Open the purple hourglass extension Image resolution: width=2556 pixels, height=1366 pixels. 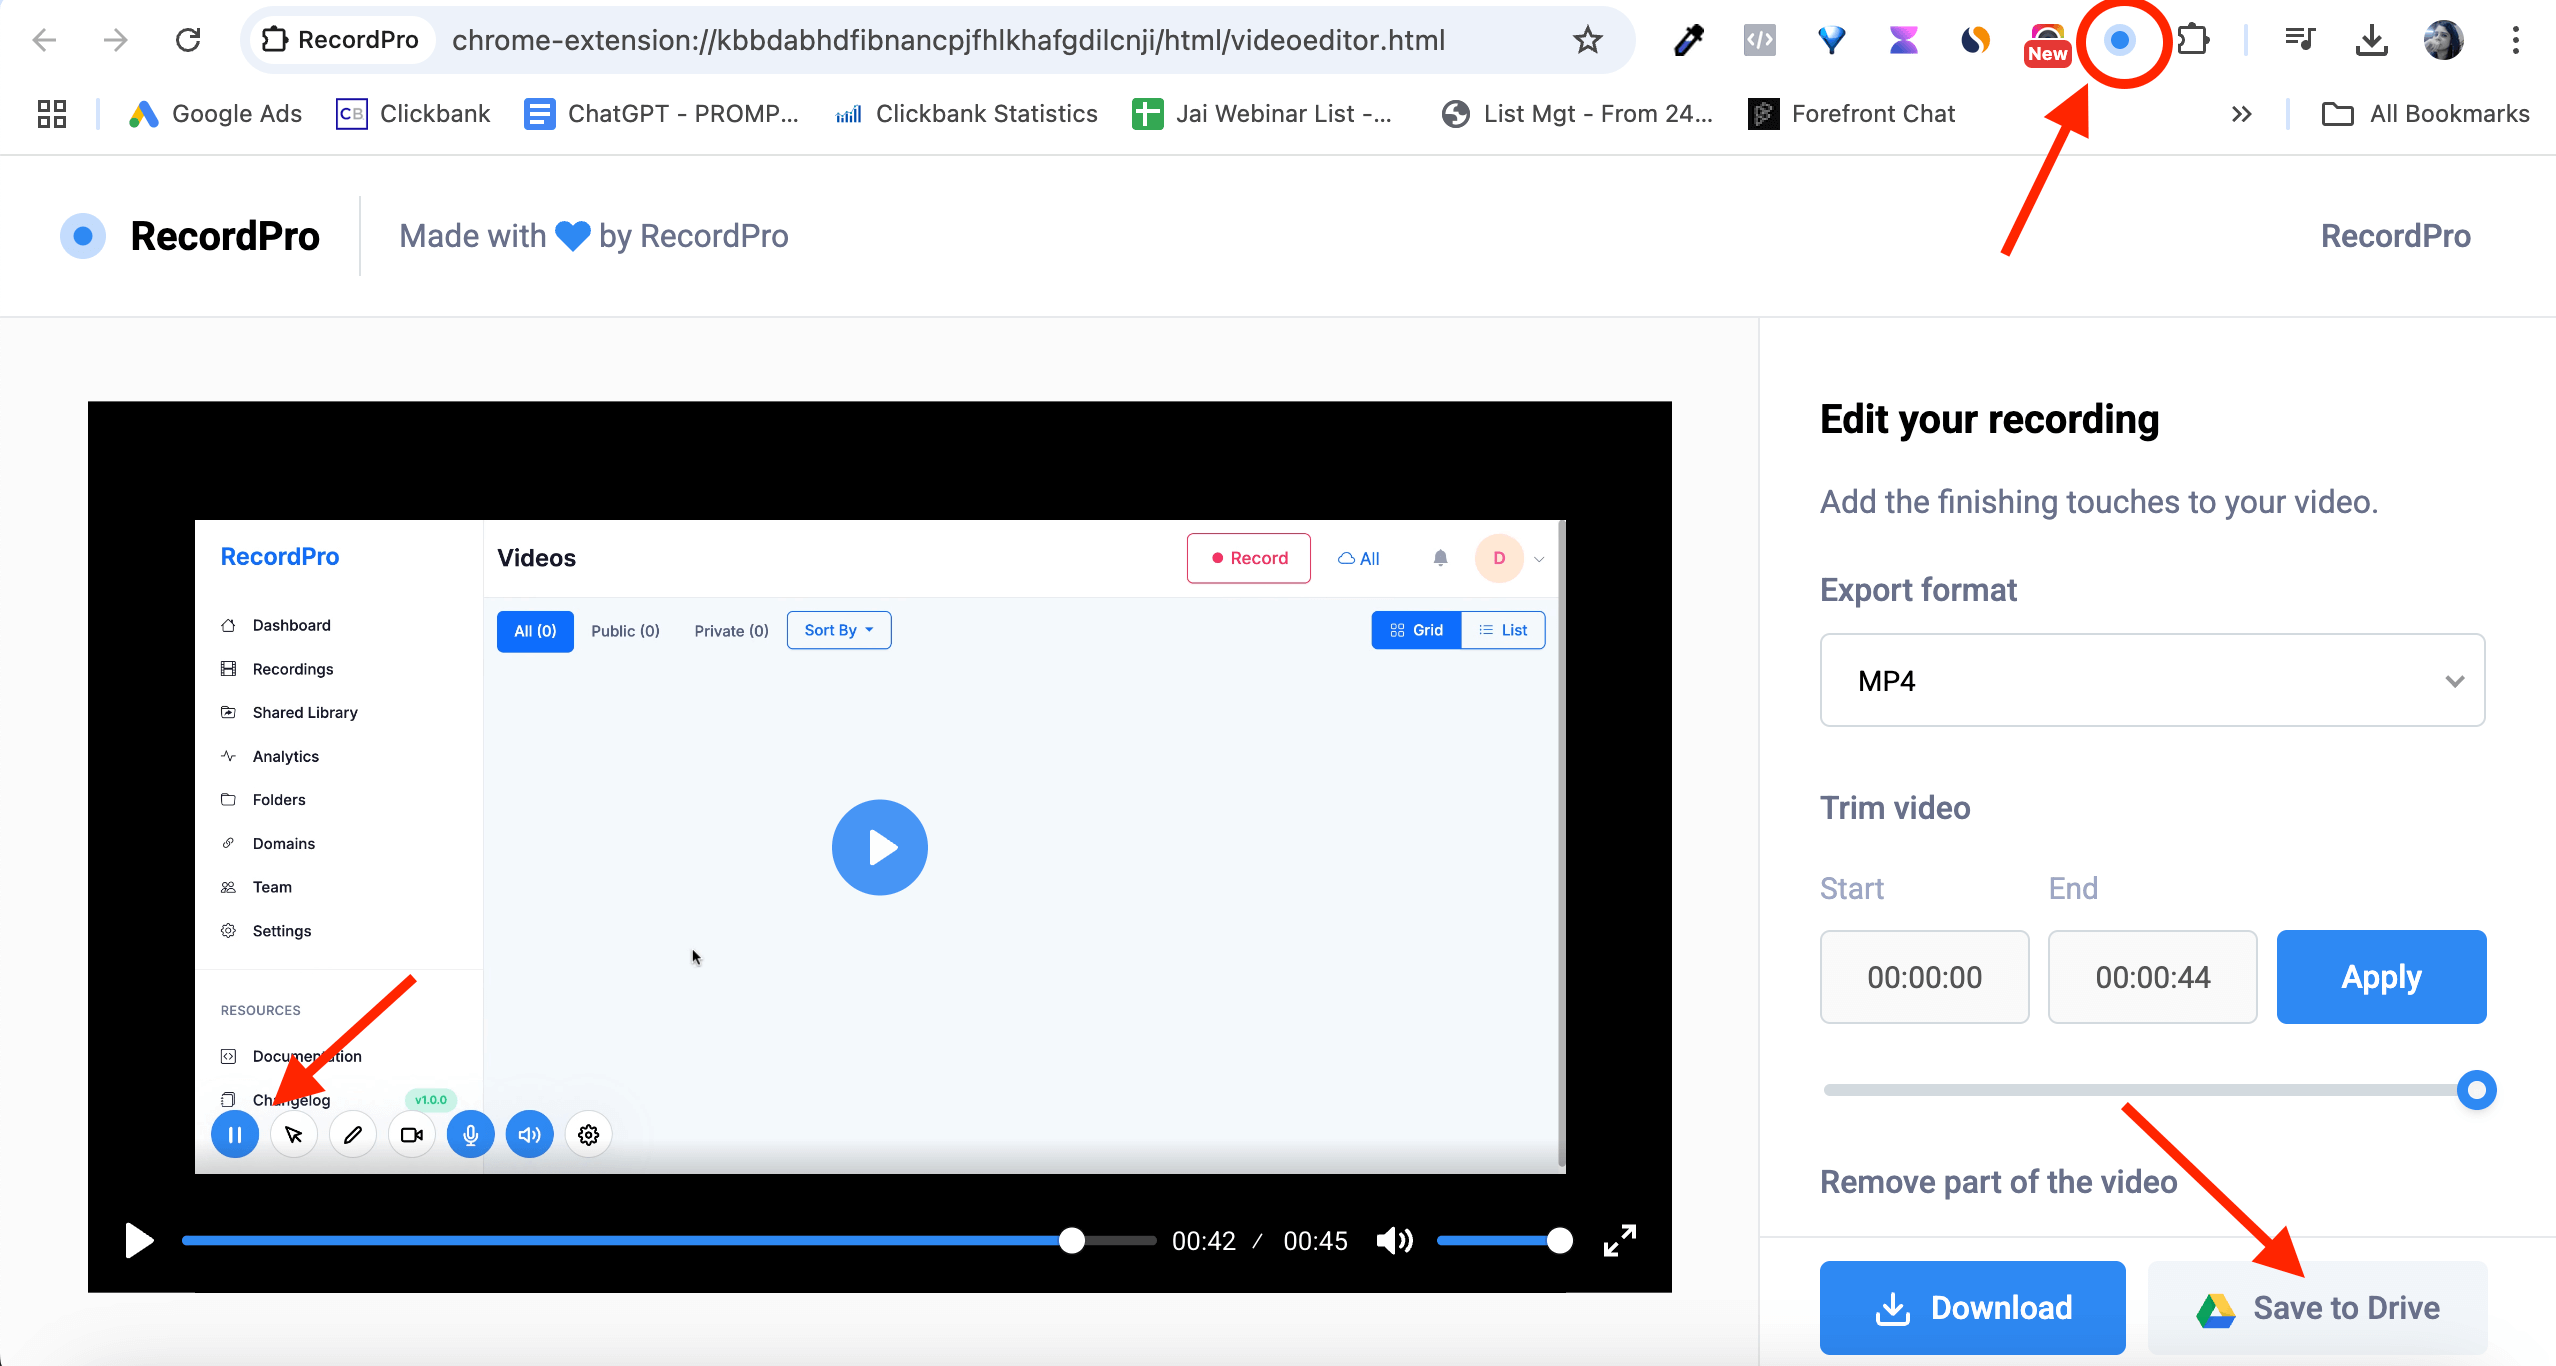[1903, 40]
